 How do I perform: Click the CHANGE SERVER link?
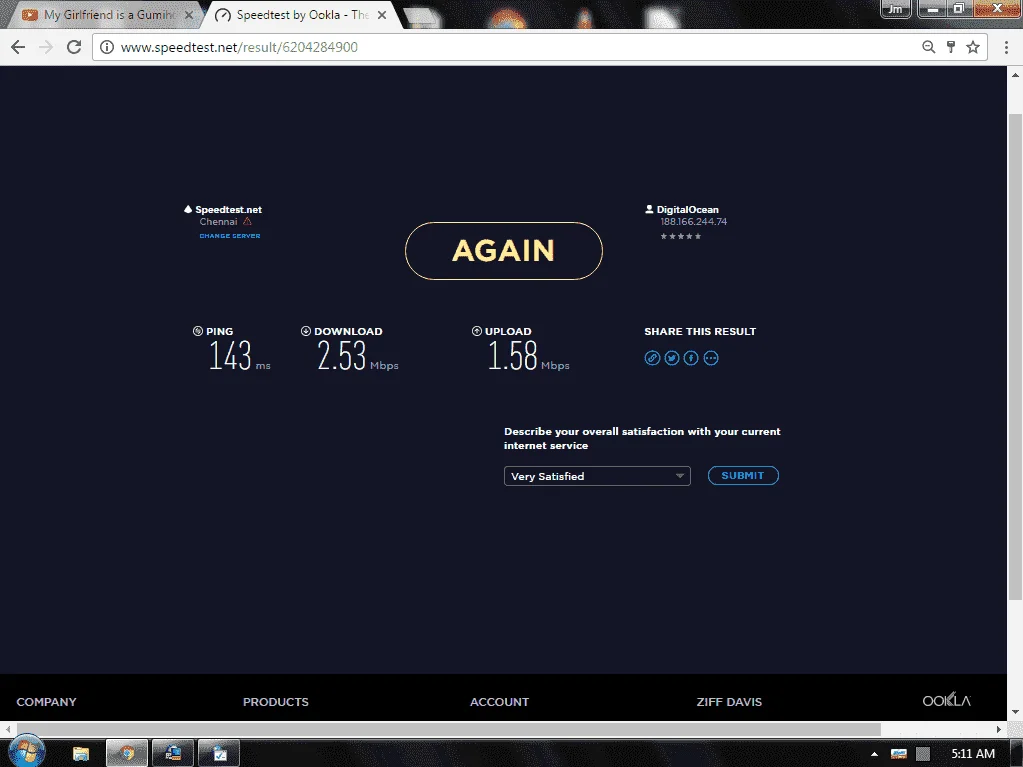coord(230,236)
